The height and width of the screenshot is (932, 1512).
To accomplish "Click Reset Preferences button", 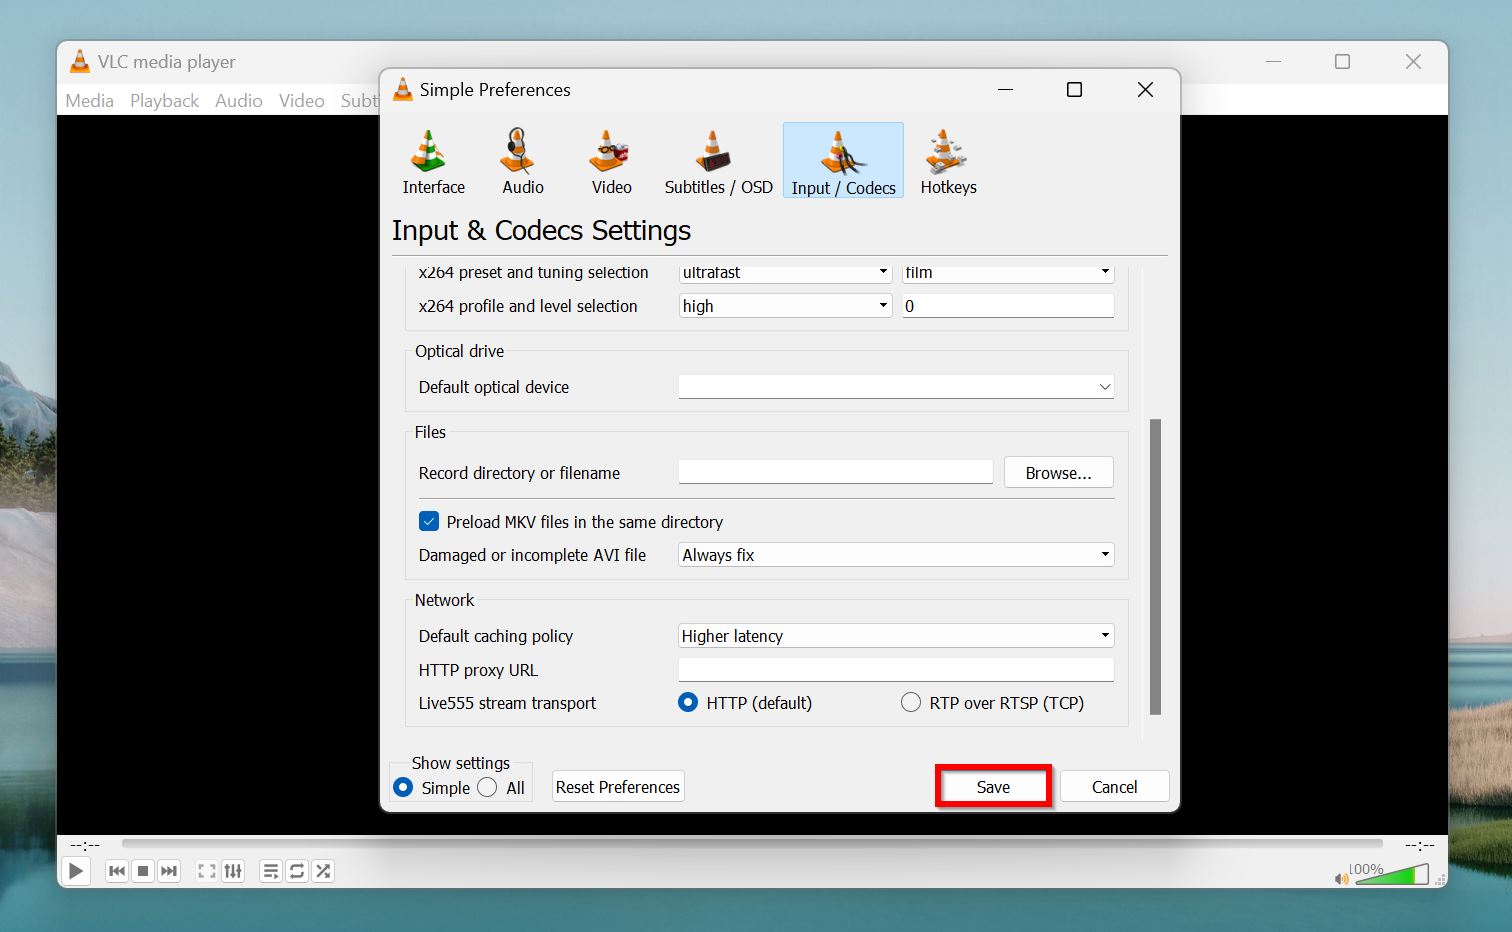I will [618, 787].
